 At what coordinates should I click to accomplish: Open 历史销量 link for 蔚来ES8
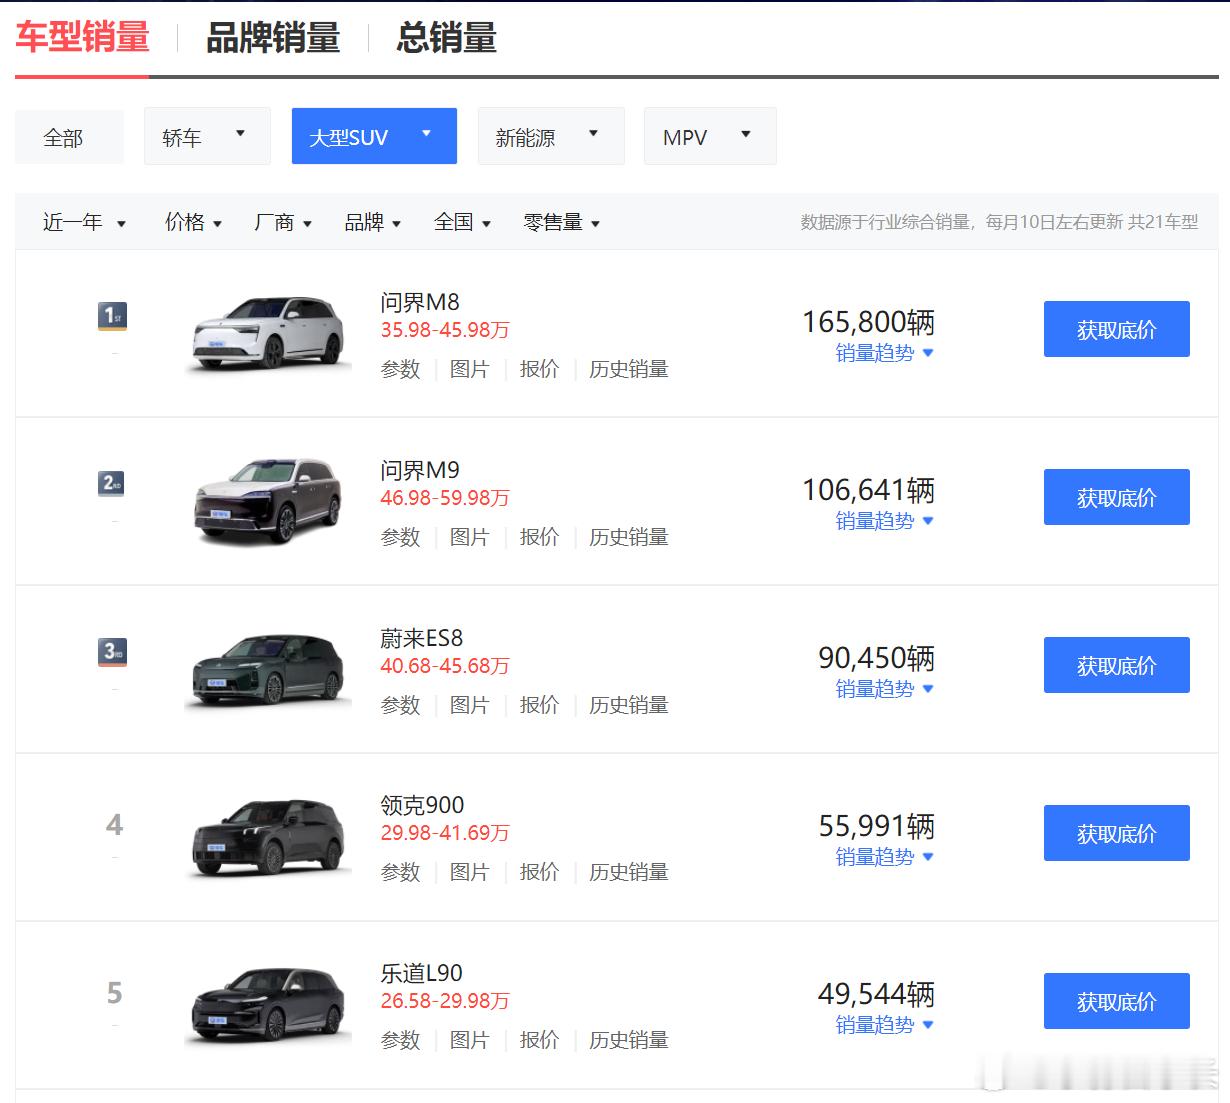coord(629,705)
